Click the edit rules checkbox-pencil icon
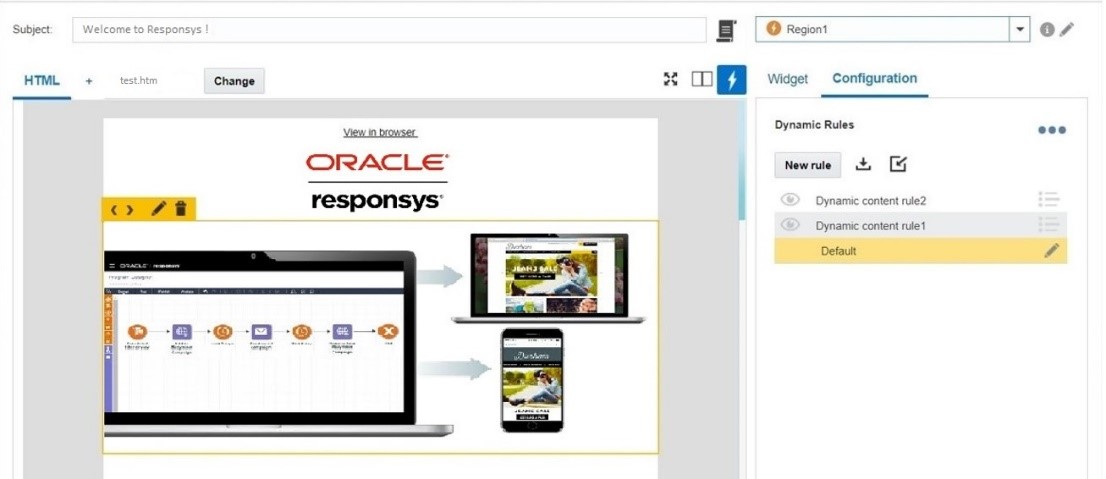The height and width of the screenshot is (479, 1106). click(x=897, y=164)
